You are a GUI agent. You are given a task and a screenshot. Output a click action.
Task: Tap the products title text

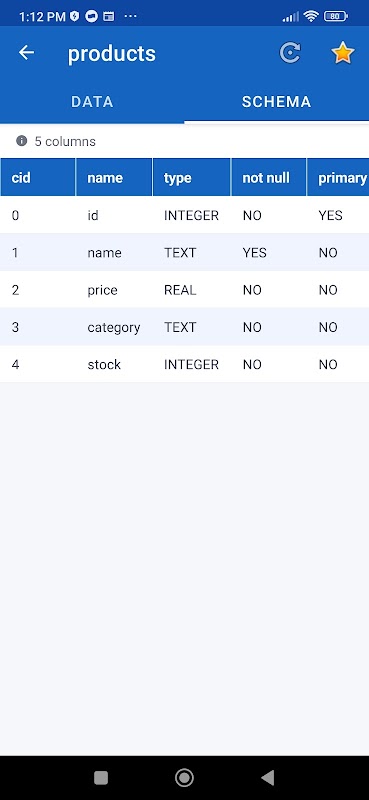click(x=112, y=54)
